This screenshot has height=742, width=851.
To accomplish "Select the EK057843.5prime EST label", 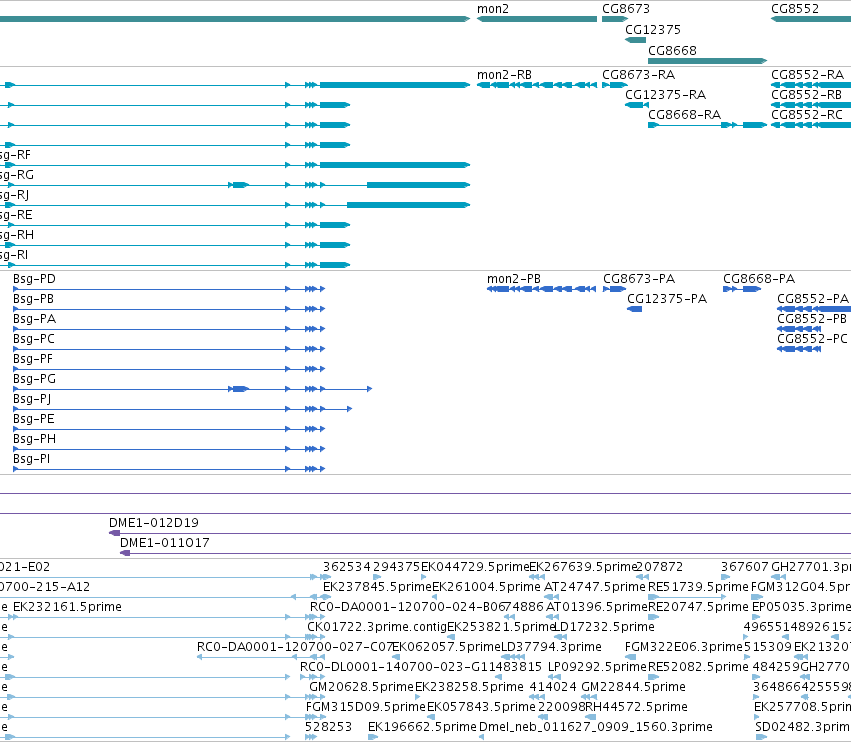I will tap(481, 707).
